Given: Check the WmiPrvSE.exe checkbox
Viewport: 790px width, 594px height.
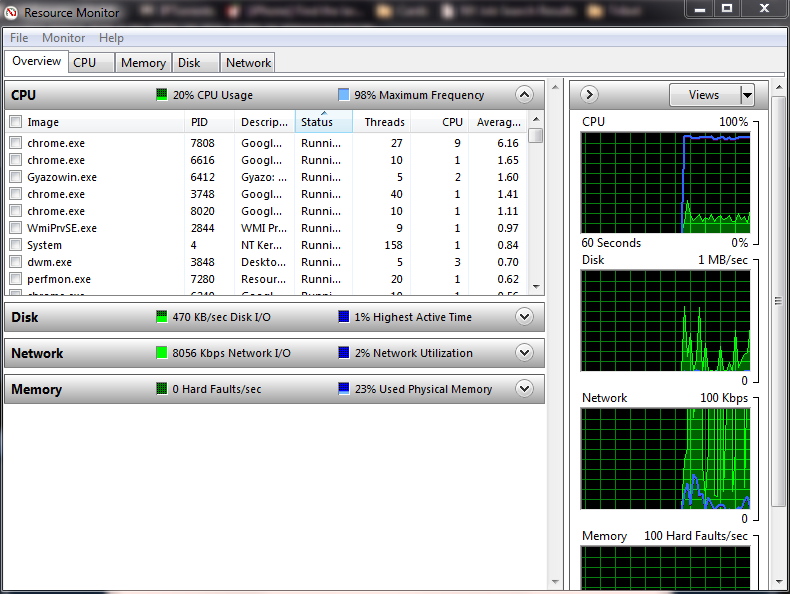Looking at the screenshot, I should 16,228.
